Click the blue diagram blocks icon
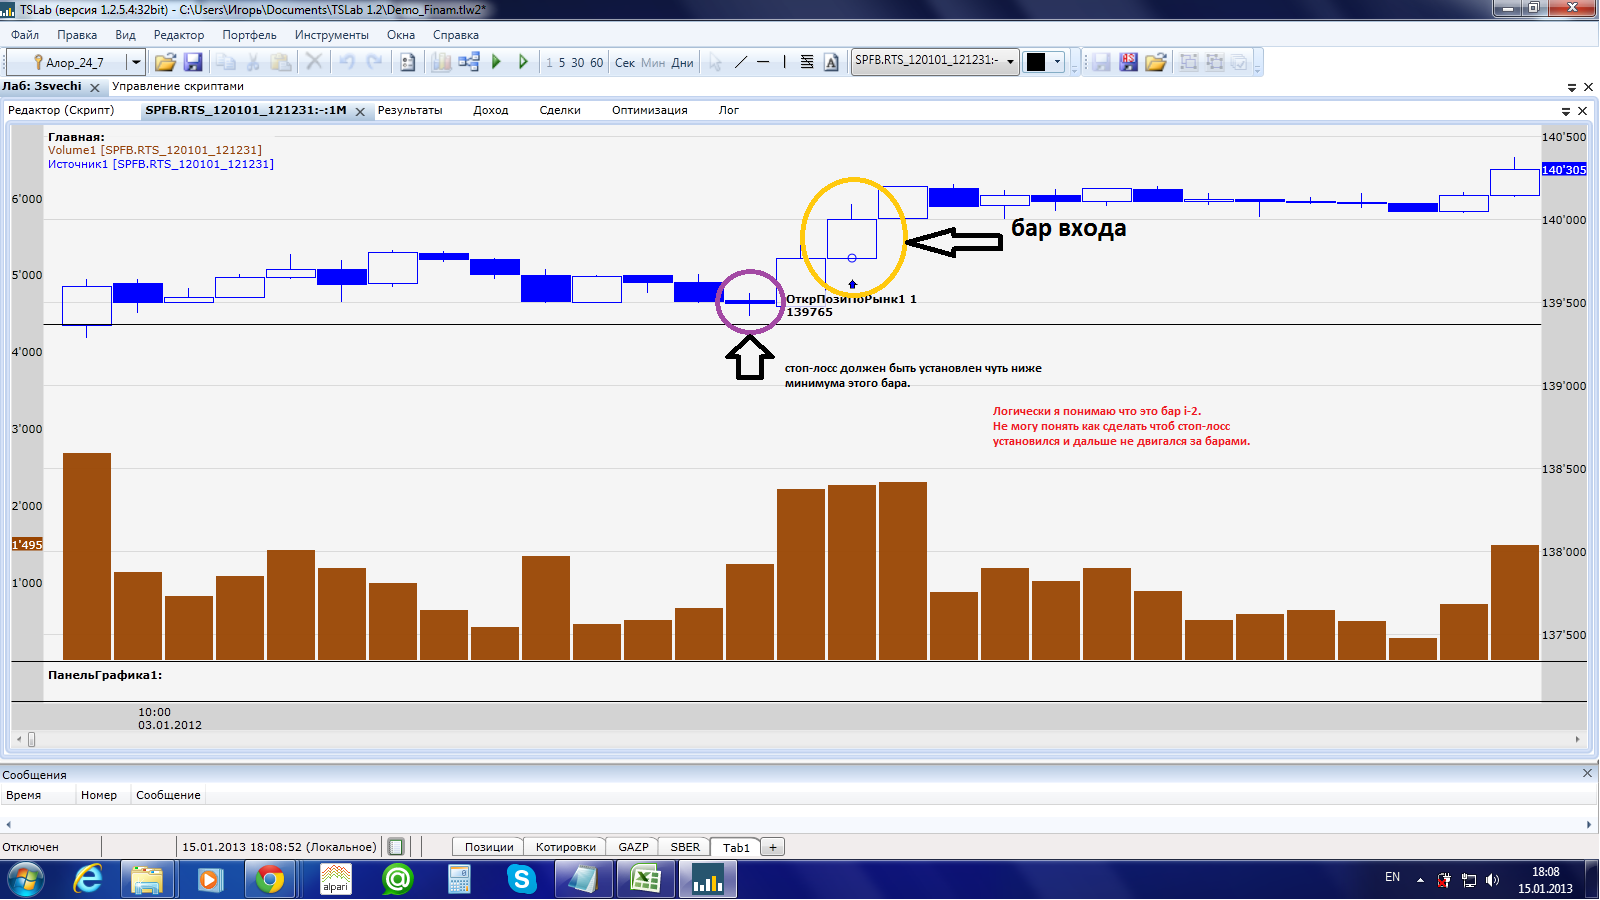Image resolution: width=1600 pixels, height=900 pixels. [469, 62]
